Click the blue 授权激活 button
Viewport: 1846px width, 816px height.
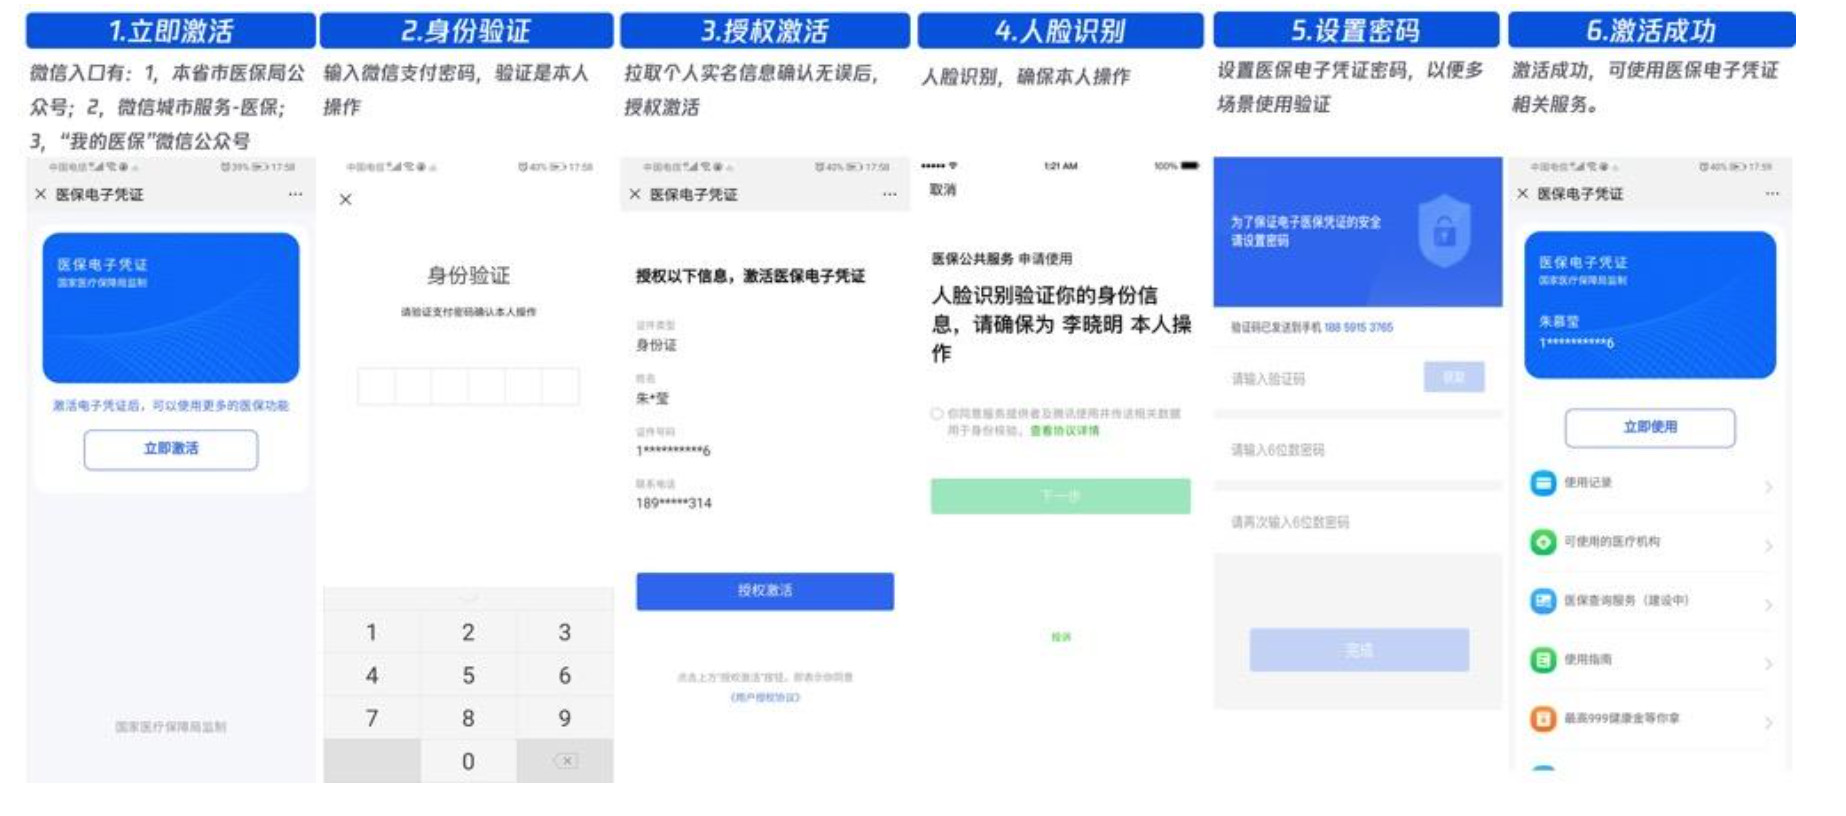765,591
